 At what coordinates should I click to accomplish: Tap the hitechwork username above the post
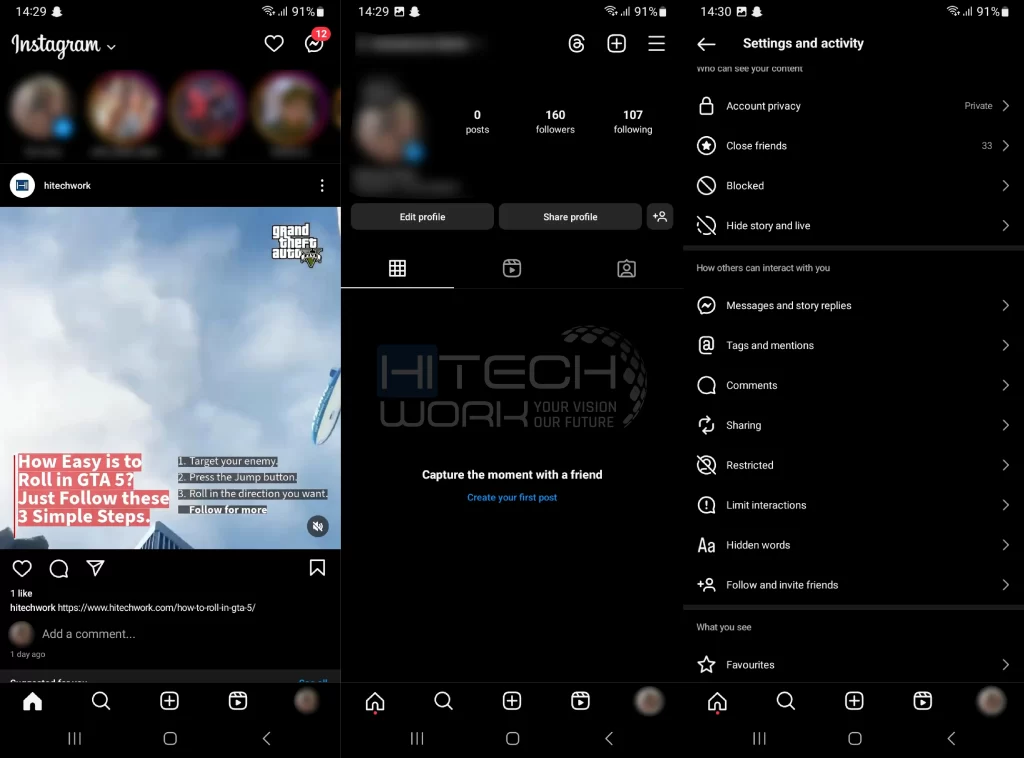pyautogui.click(x=67, y=185)
